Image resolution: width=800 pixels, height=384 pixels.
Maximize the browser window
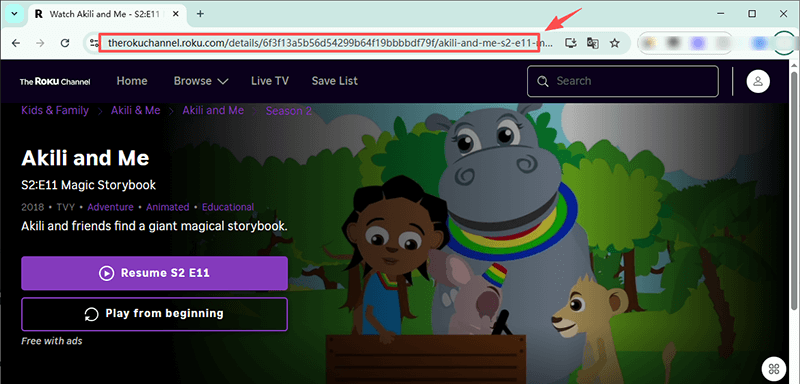point(753,14)
